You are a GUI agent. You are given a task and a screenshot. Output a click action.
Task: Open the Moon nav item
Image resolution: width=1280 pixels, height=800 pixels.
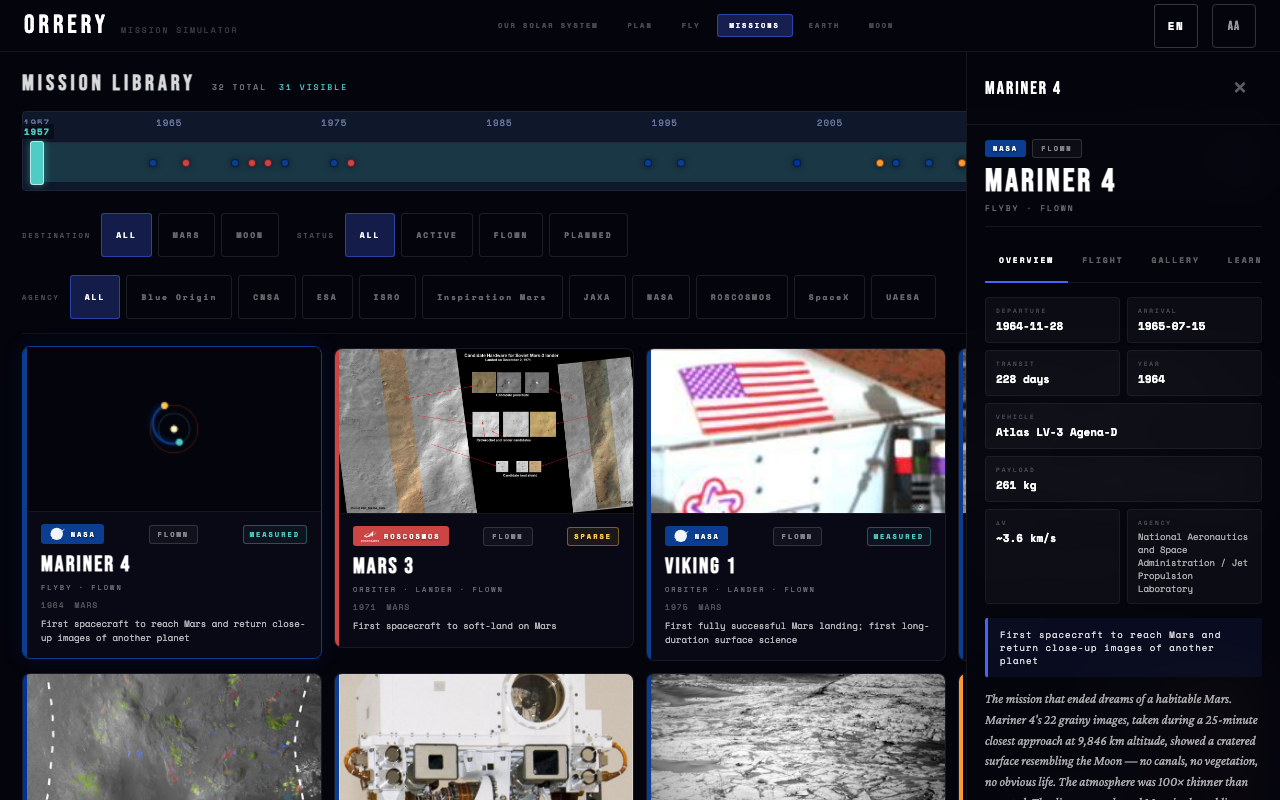point(880,25)
